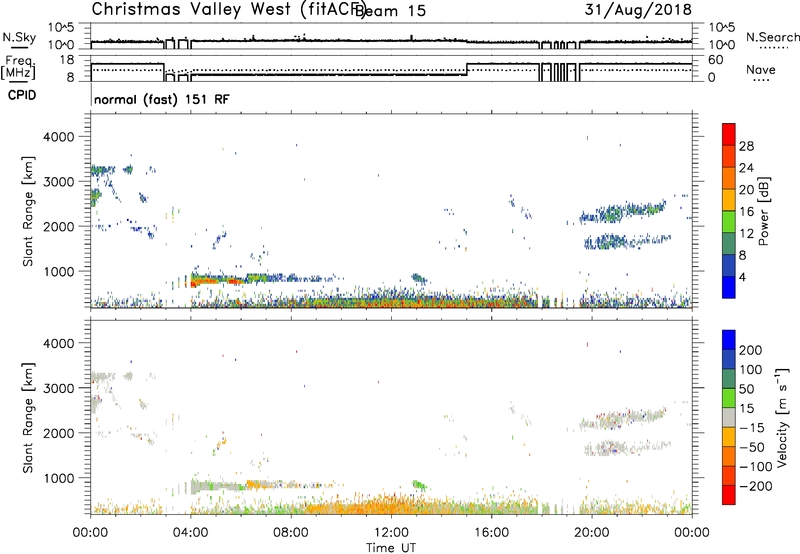Click the 20:00 time tick label

(591, 533)
